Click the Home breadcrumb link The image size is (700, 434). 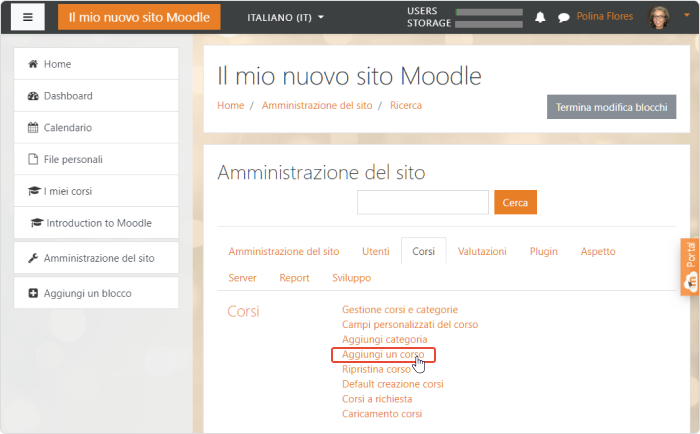coord(231,105)
